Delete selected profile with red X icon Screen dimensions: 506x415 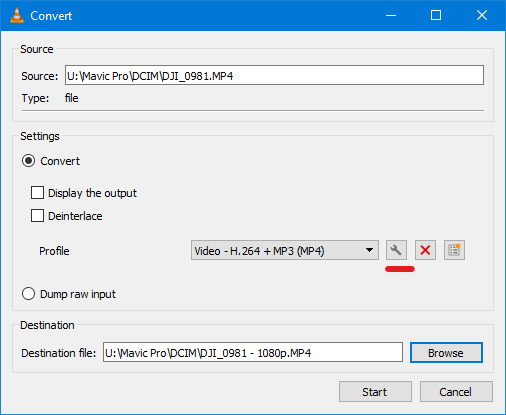[x=425, y=250]
